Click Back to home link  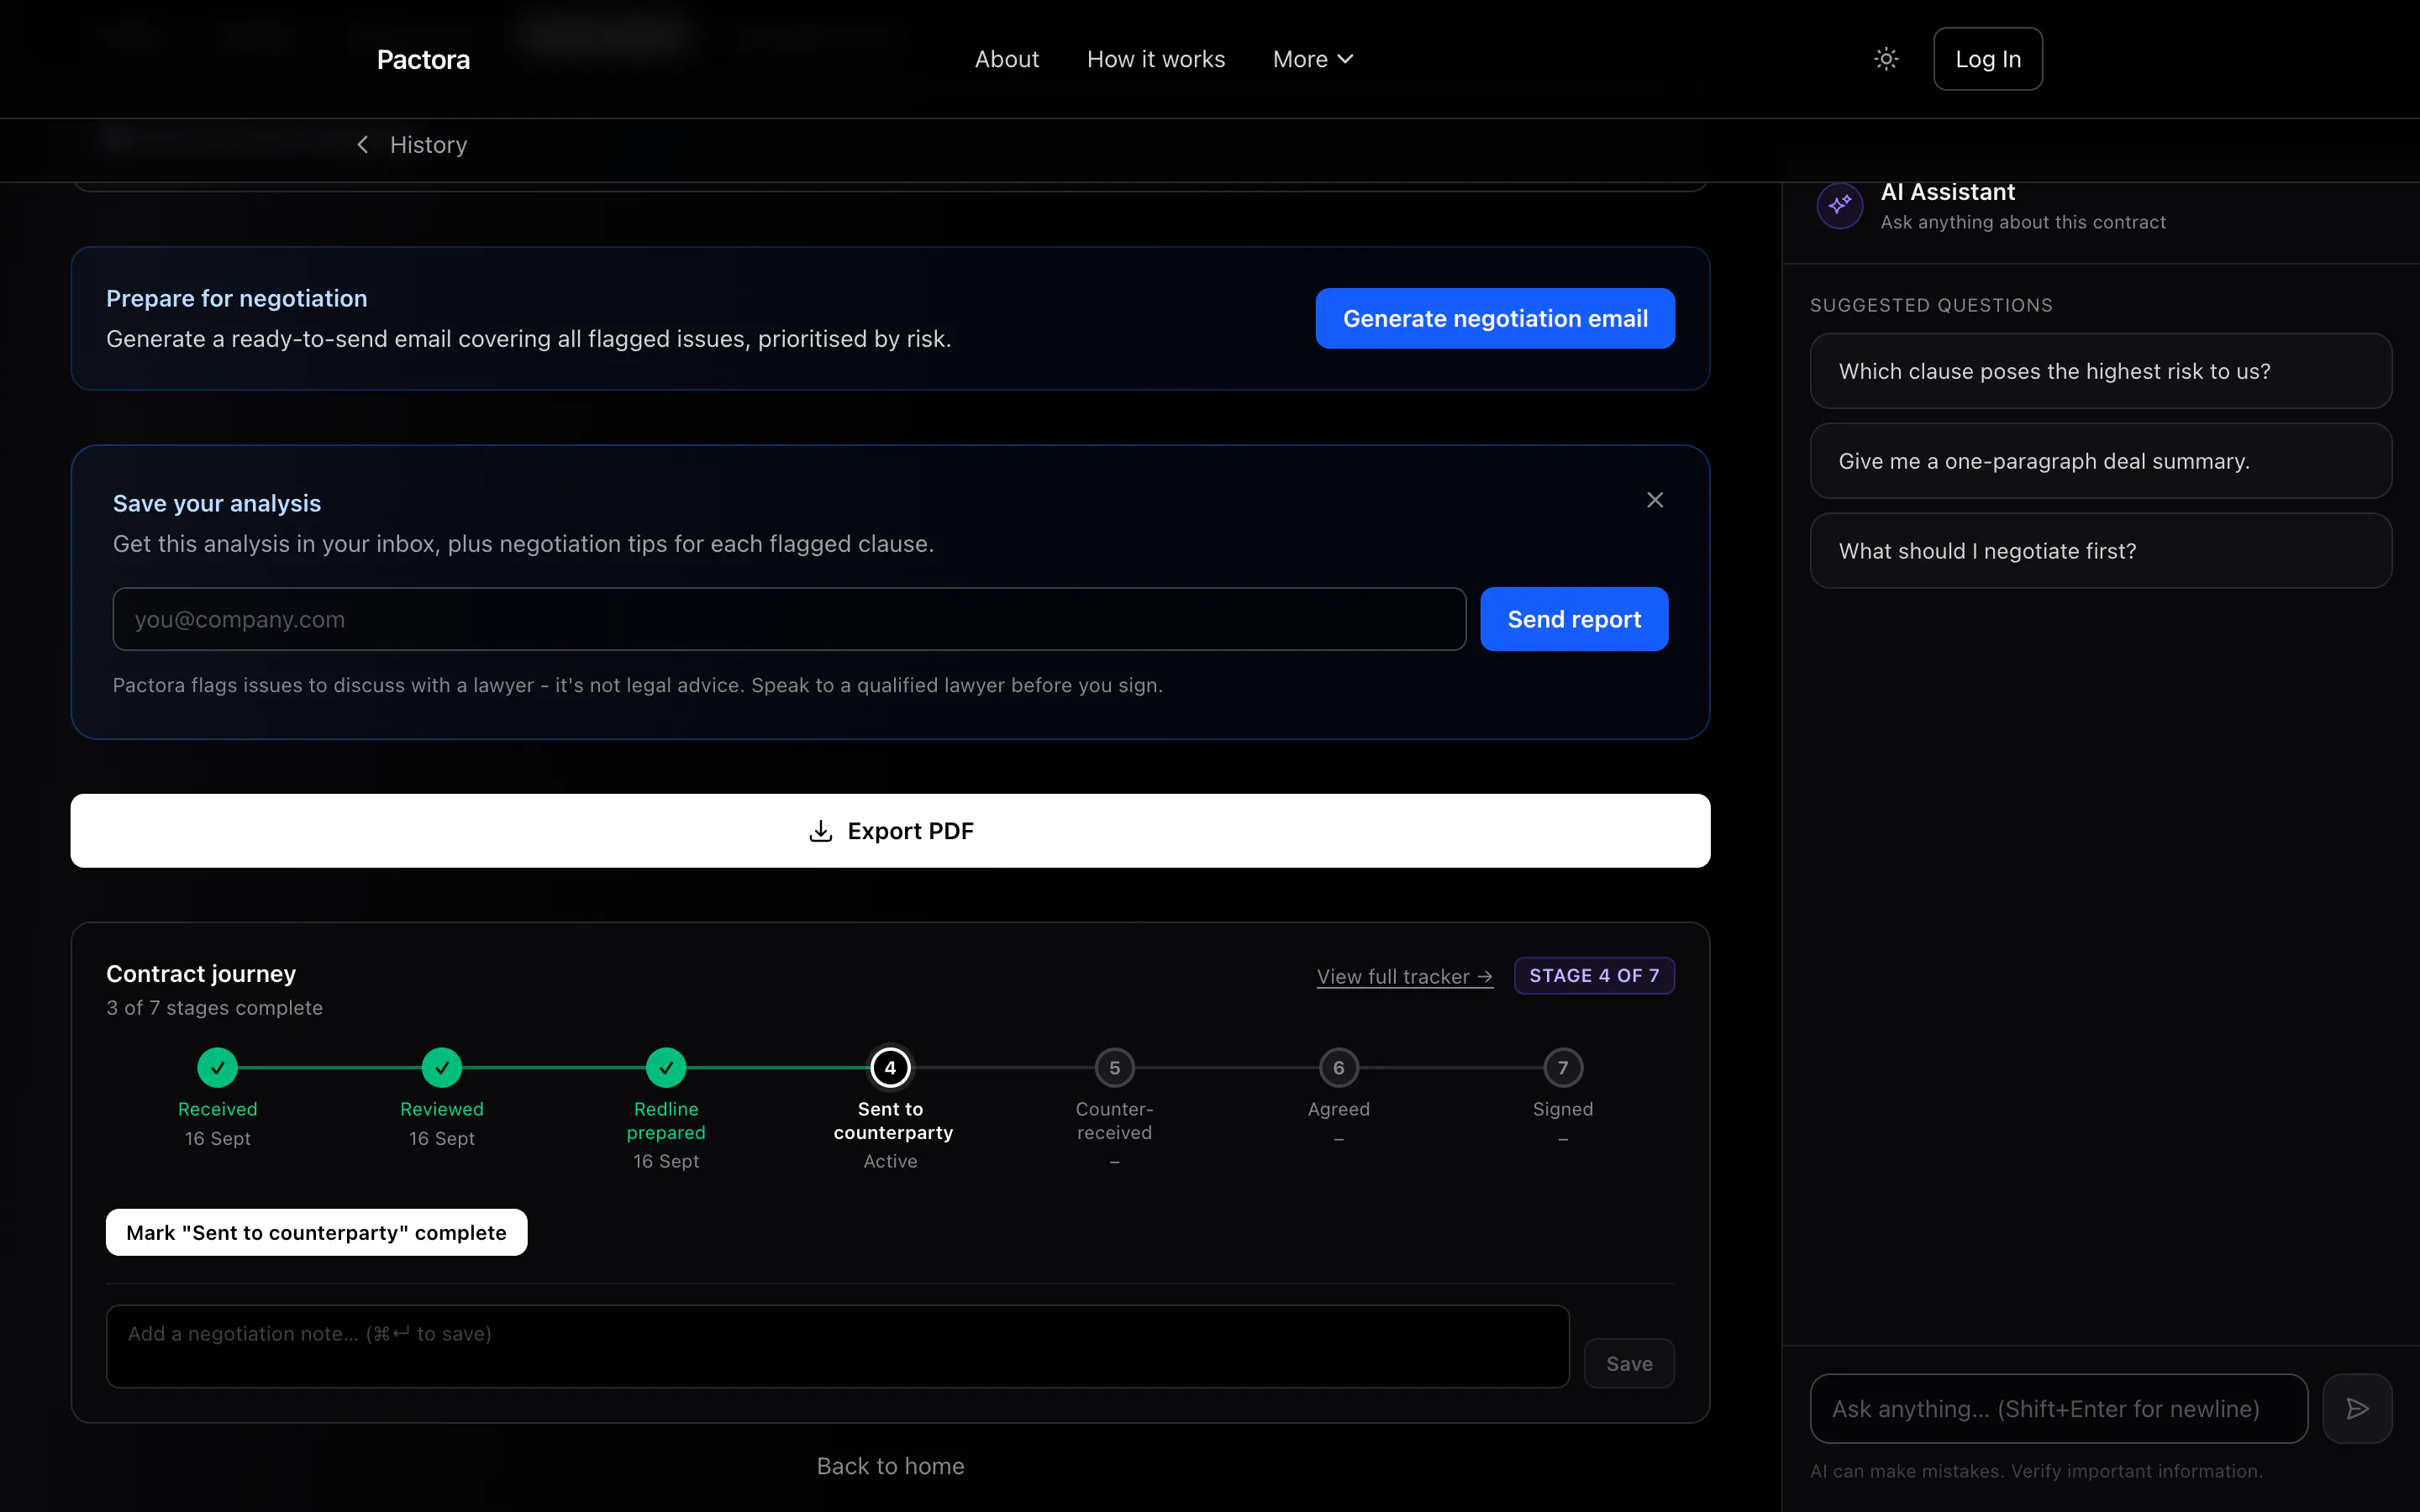(890, 1466)
